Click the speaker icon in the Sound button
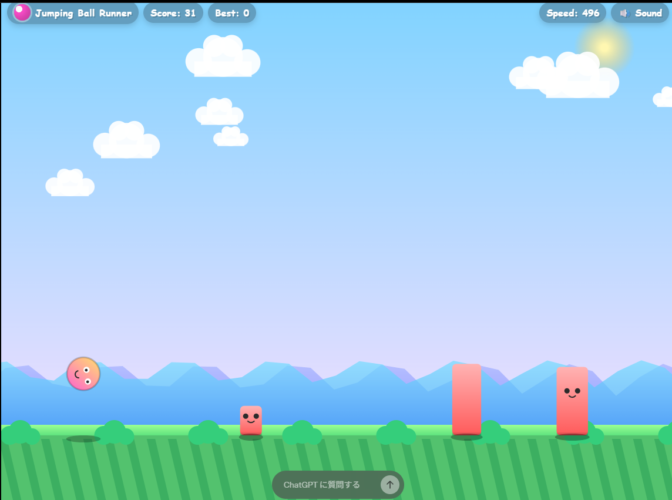The image size is (672, 500). click(624, 13)
